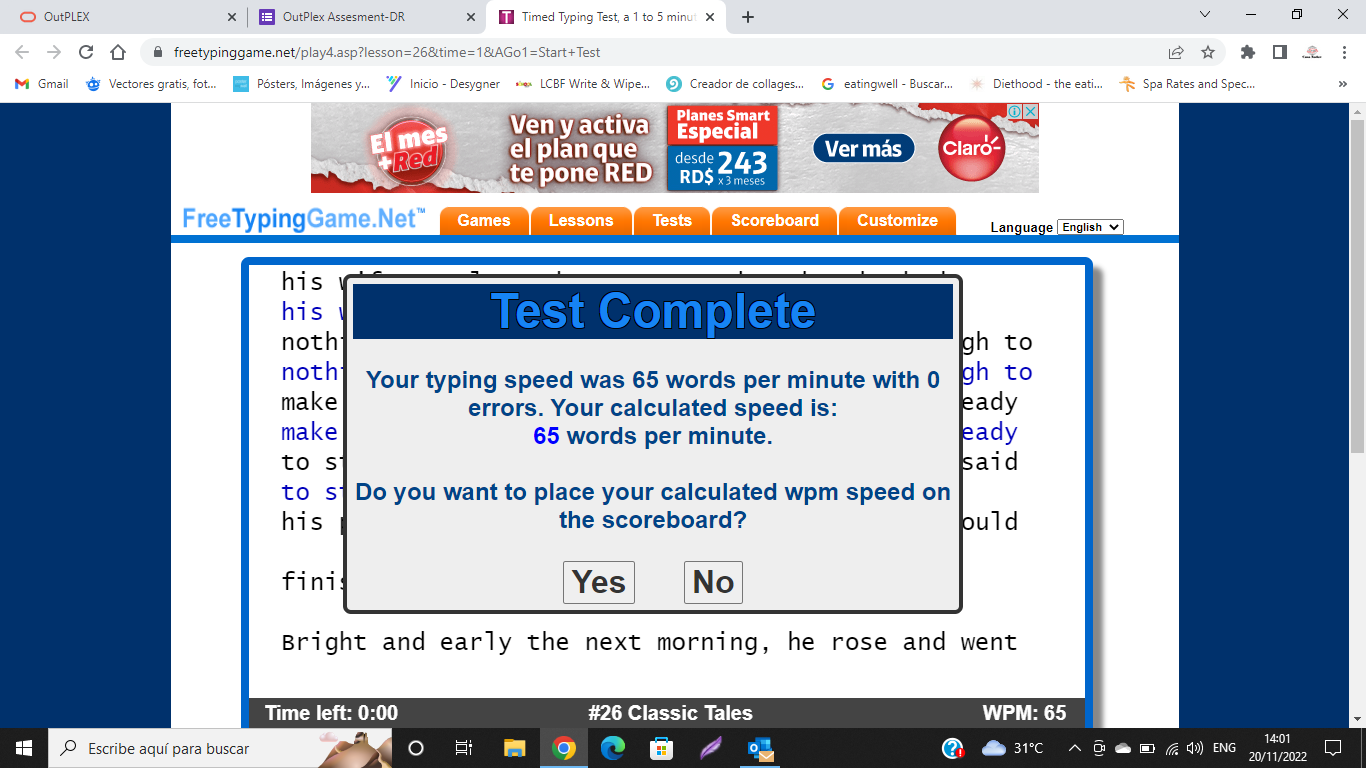Screen dimensions: 1366x768
Task: Reload the typing test page
Action: [86, 52]
